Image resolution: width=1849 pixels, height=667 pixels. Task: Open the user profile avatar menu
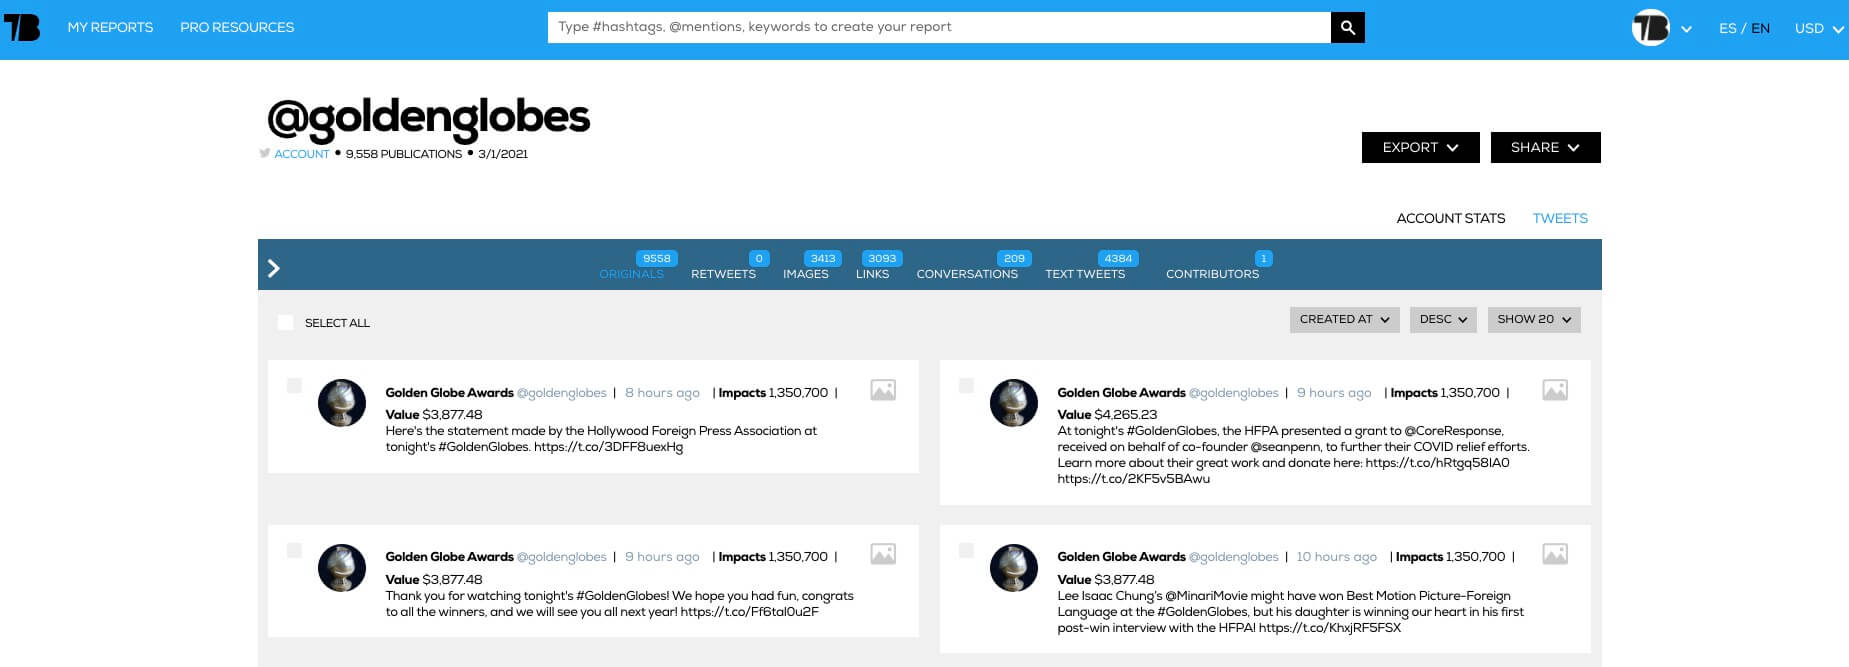pyautogui.click(x=1651, y=28)
